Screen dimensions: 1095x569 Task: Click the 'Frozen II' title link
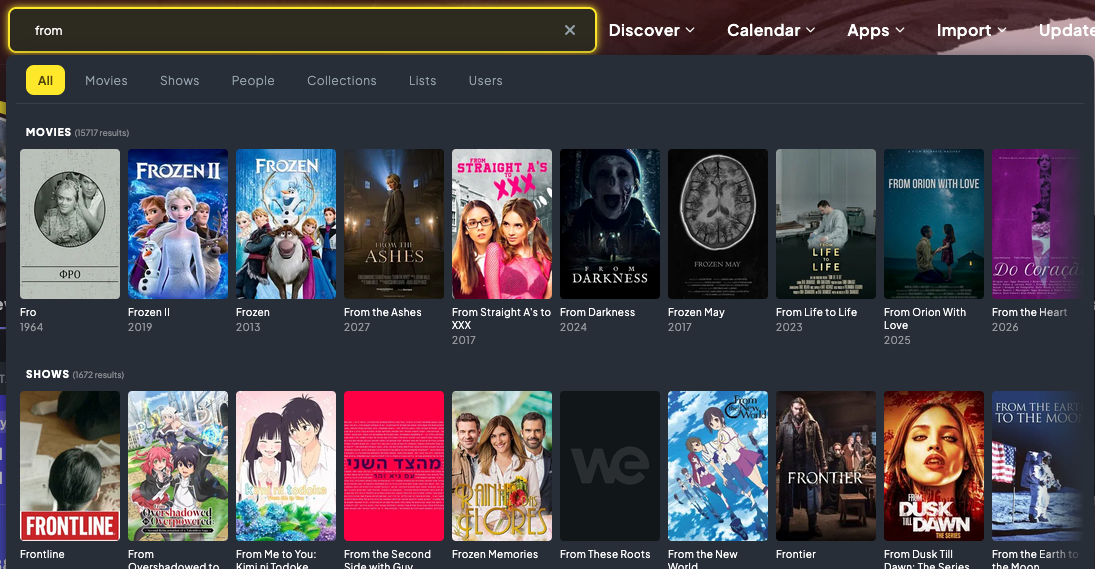click(149, 312)
